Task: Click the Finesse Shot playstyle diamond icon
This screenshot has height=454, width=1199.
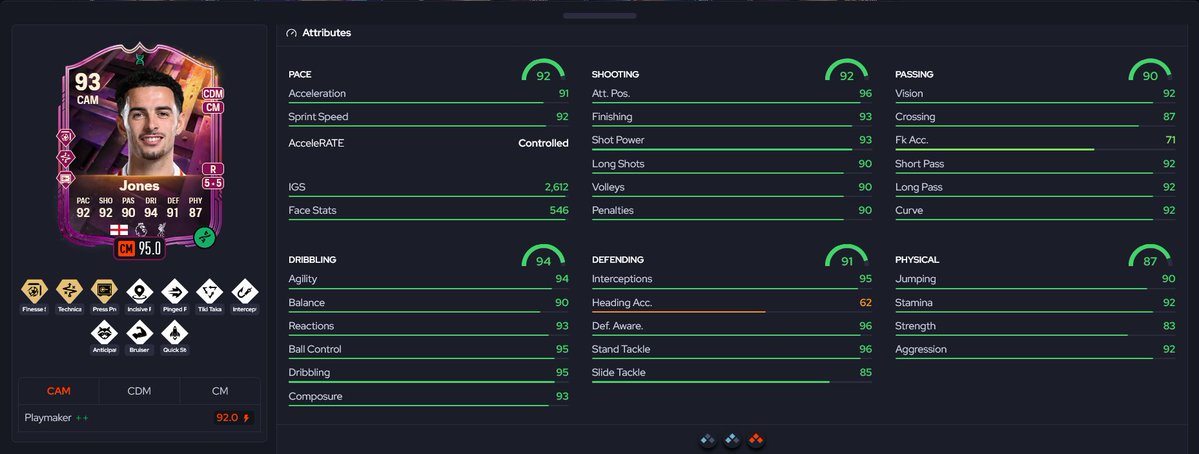Action: click(34, 291)
